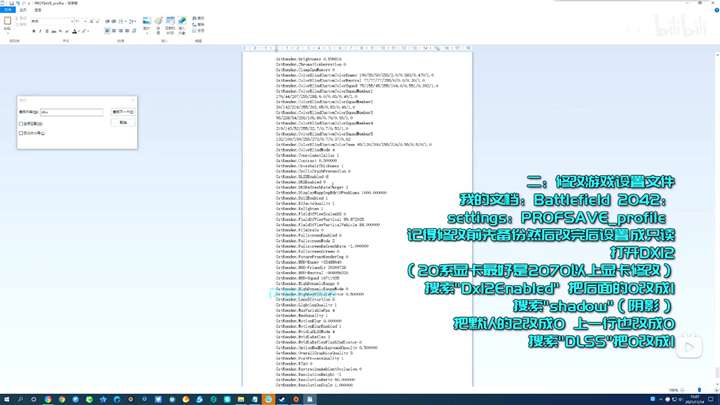Toggle Underline formatting

pos(47,31)
